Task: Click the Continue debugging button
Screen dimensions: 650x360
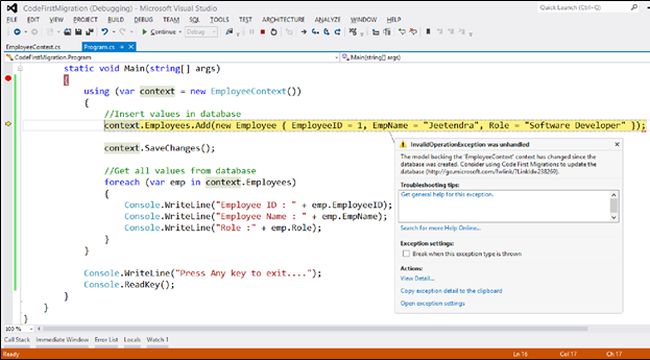Action: pyautogui.click(x=161, y=32)
